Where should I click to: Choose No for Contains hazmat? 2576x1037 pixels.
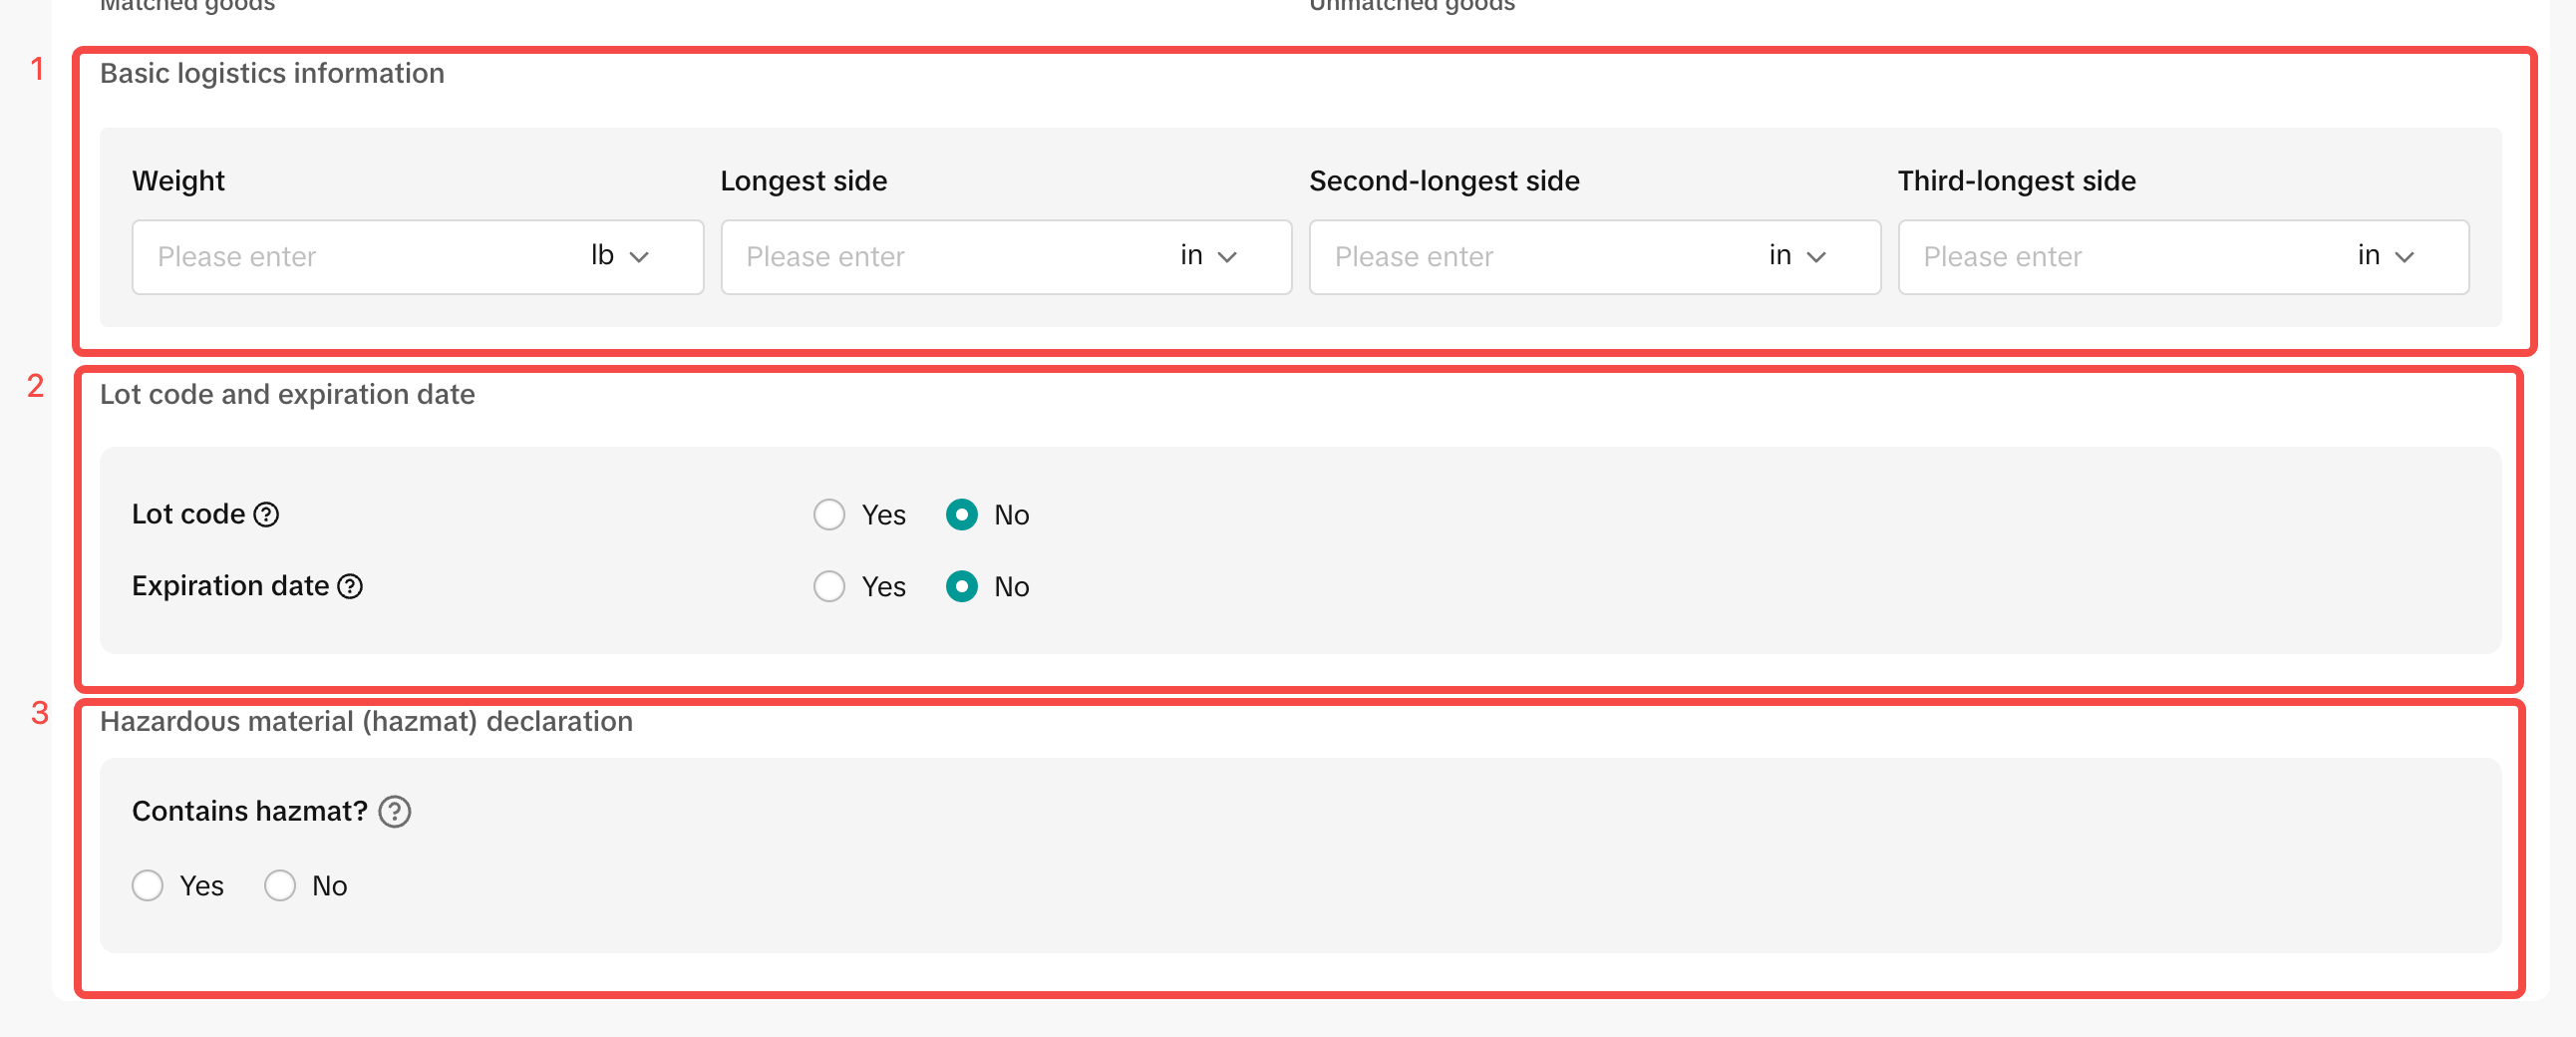pyautogui.click(x=280, y=886)
